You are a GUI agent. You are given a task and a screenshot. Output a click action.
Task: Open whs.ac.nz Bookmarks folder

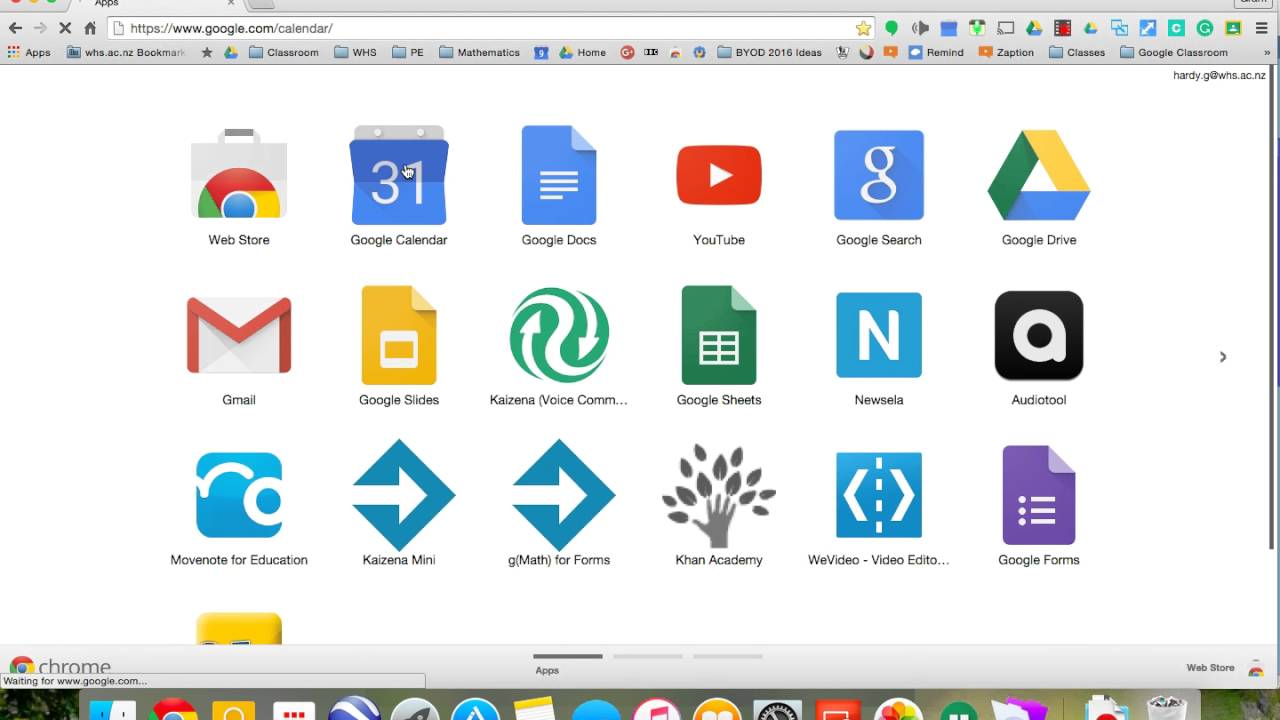coord(126,52)
